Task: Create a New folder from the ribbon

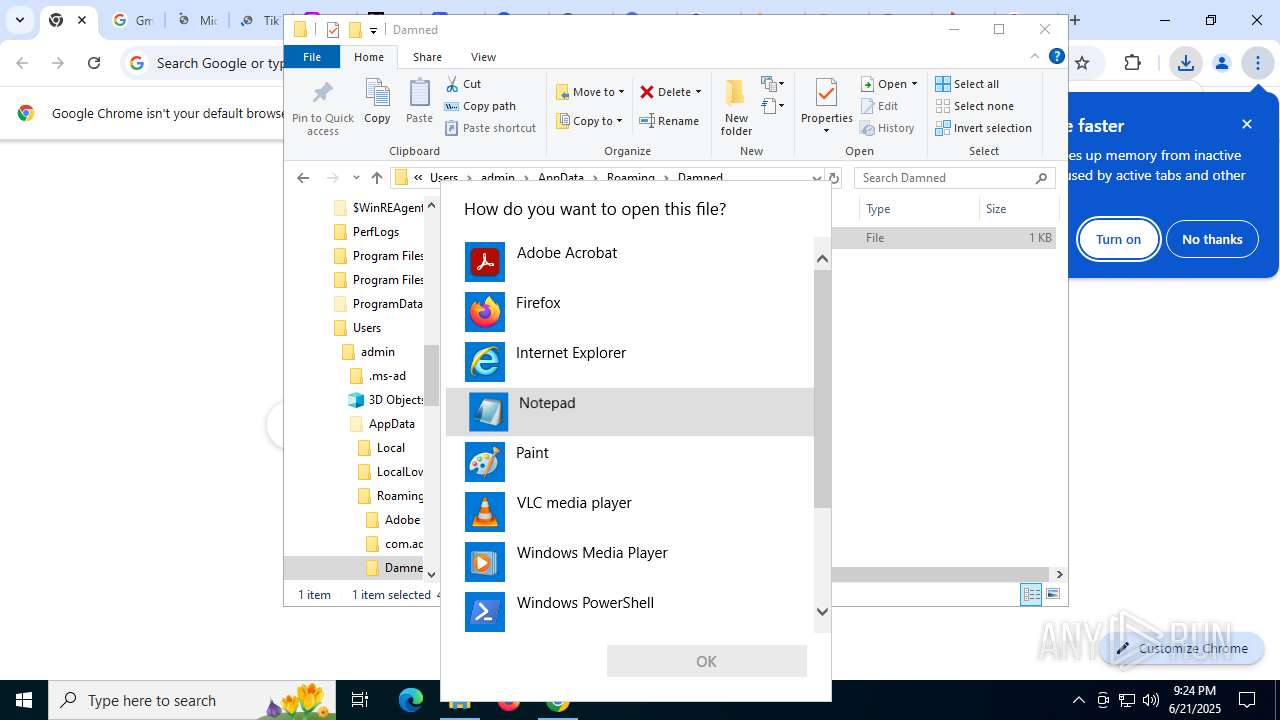Action: click(x=736, y=107)
